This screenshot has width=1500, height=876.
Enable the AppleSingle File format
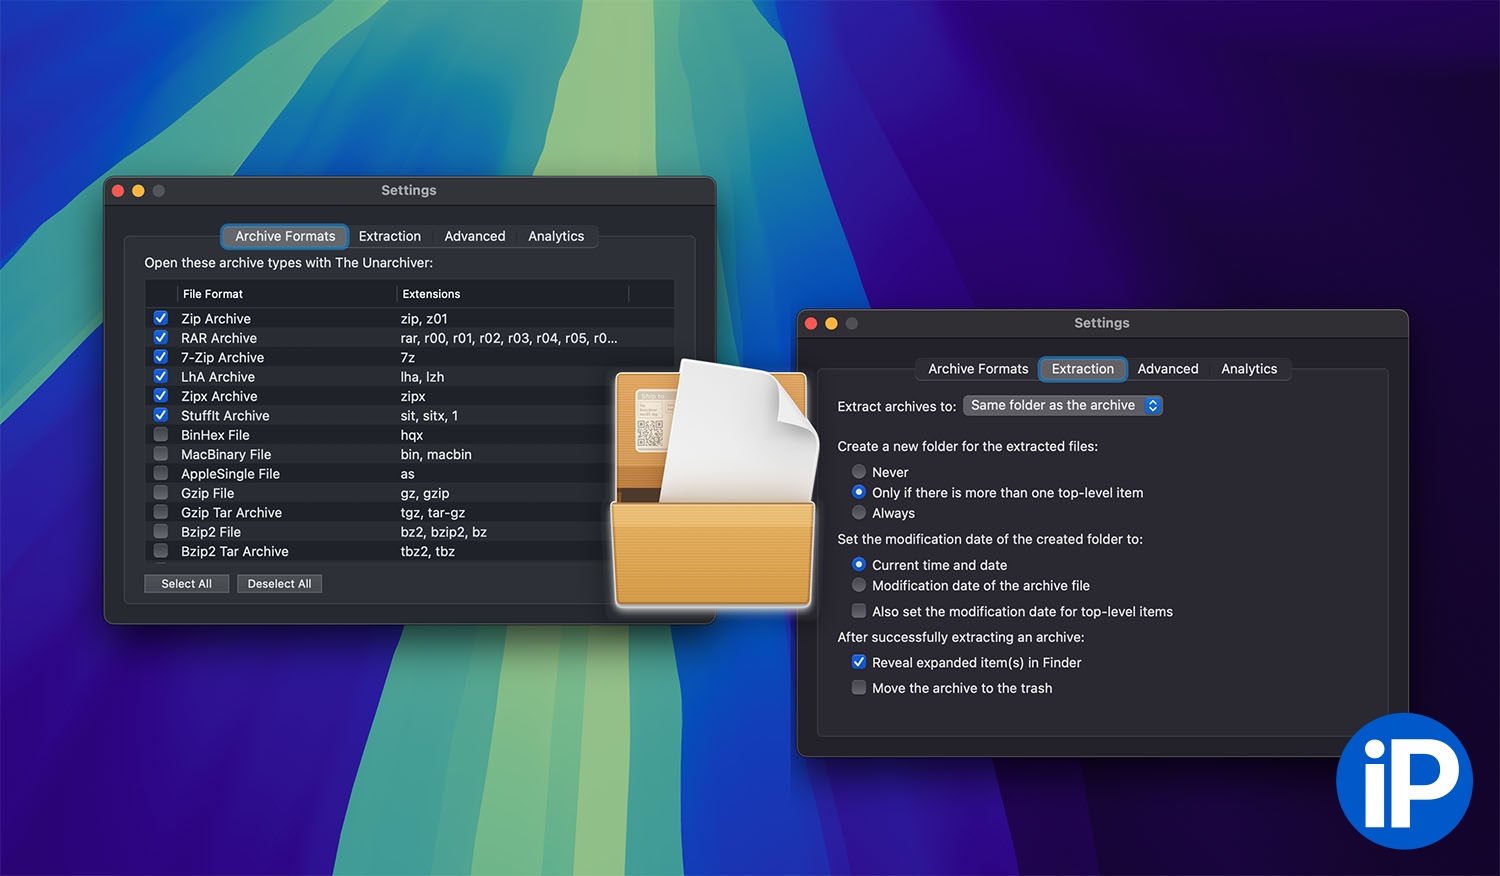(x=160, y=473)
